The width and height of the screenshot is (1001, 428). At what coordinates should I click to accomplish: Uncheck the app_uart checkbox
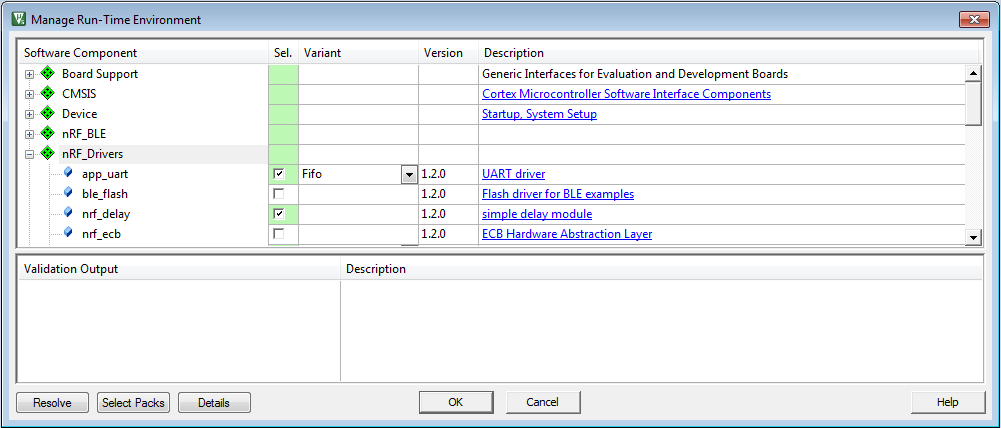coord(278,174)
